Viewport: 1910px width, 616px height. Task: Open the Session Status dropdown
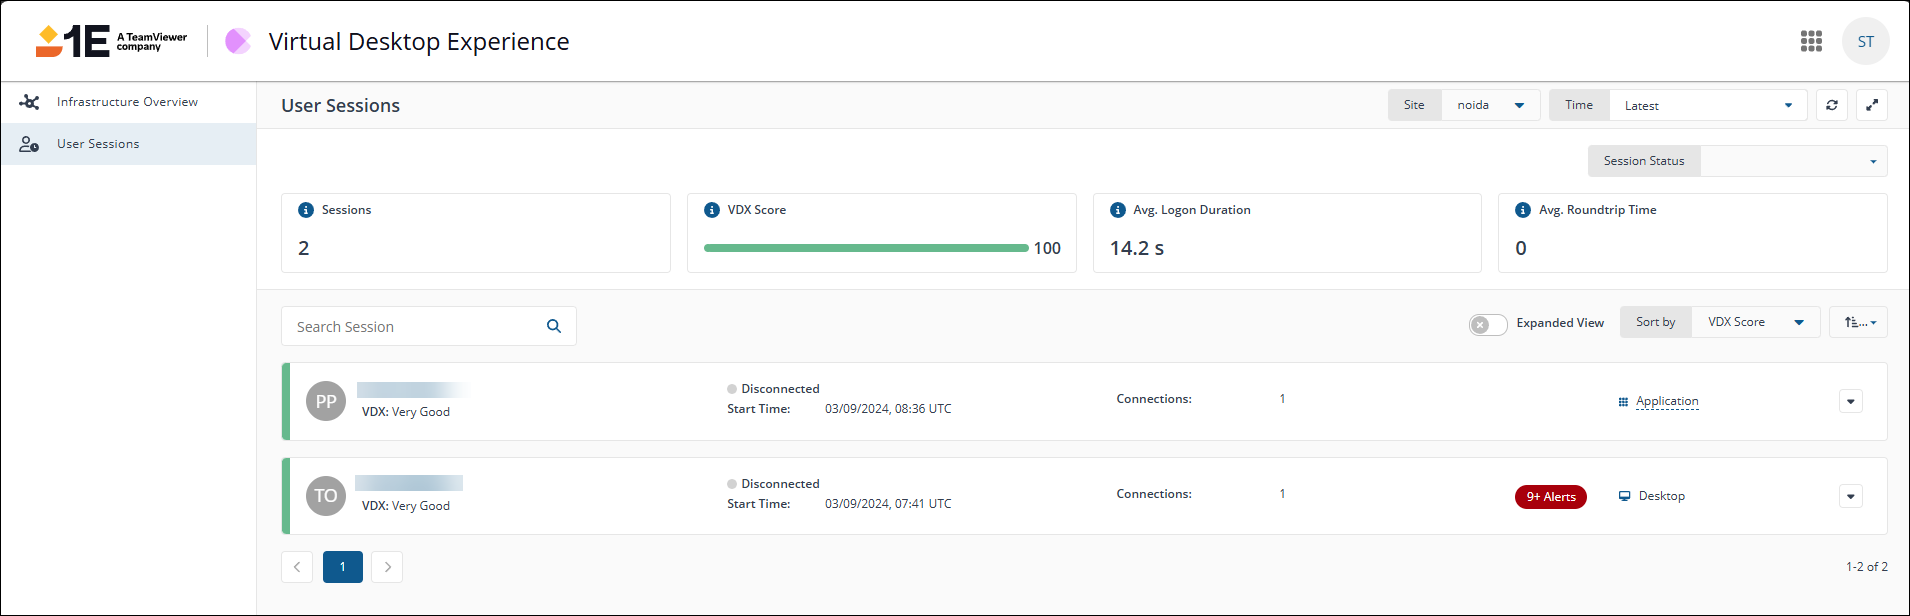(1793, 161)
